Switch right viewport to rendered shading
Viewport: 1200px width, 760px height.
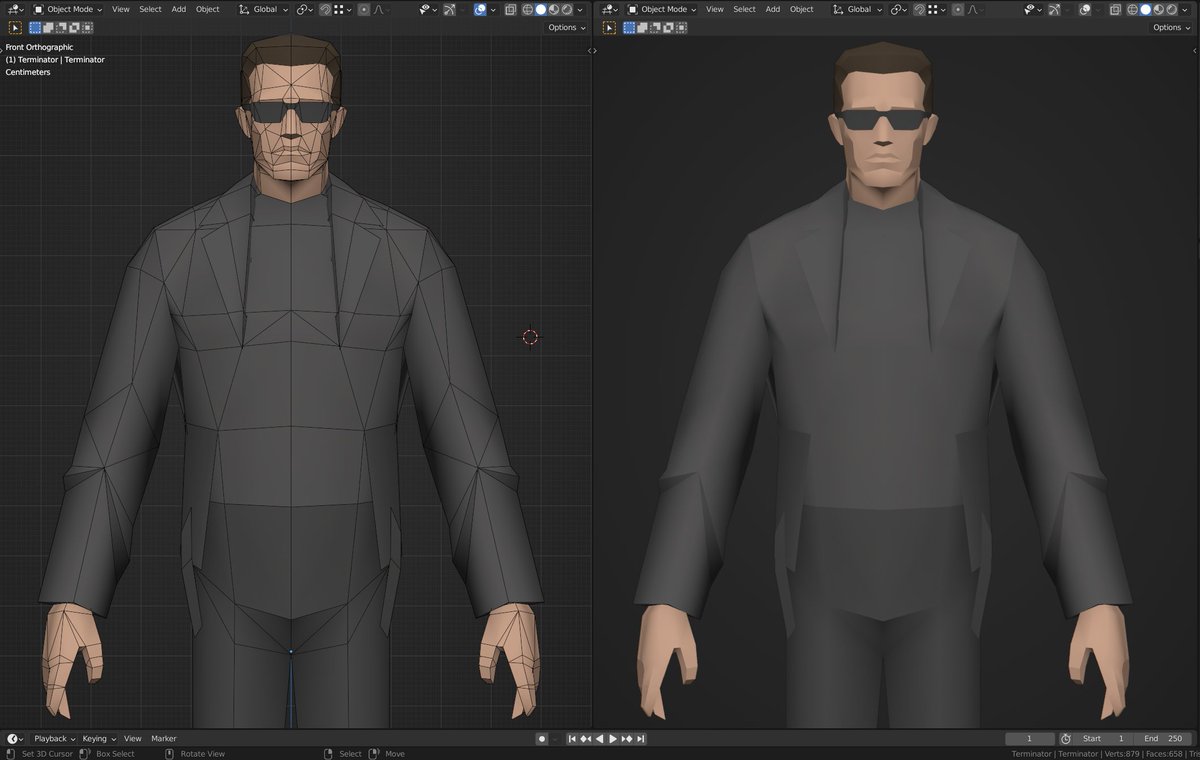[x=1172, y=9]
